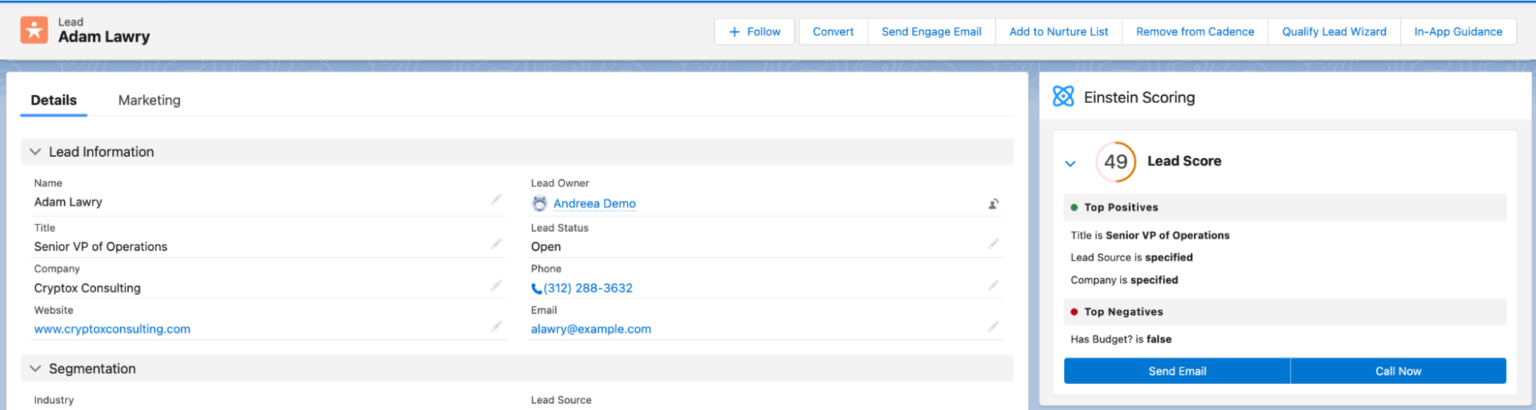Click Remove from Cadence
Image resolution: width=1536 pixels, height=410 pixels.
coord(1195,31)
